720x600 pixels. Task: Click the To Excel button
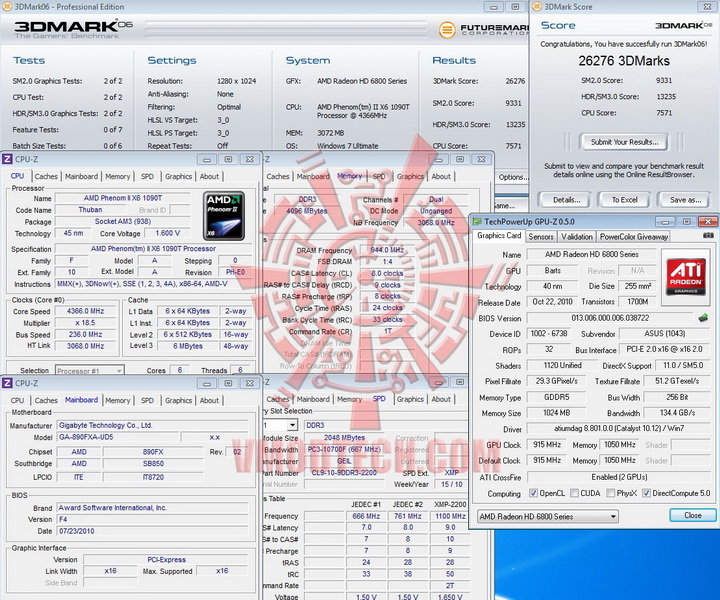(624, 199)
